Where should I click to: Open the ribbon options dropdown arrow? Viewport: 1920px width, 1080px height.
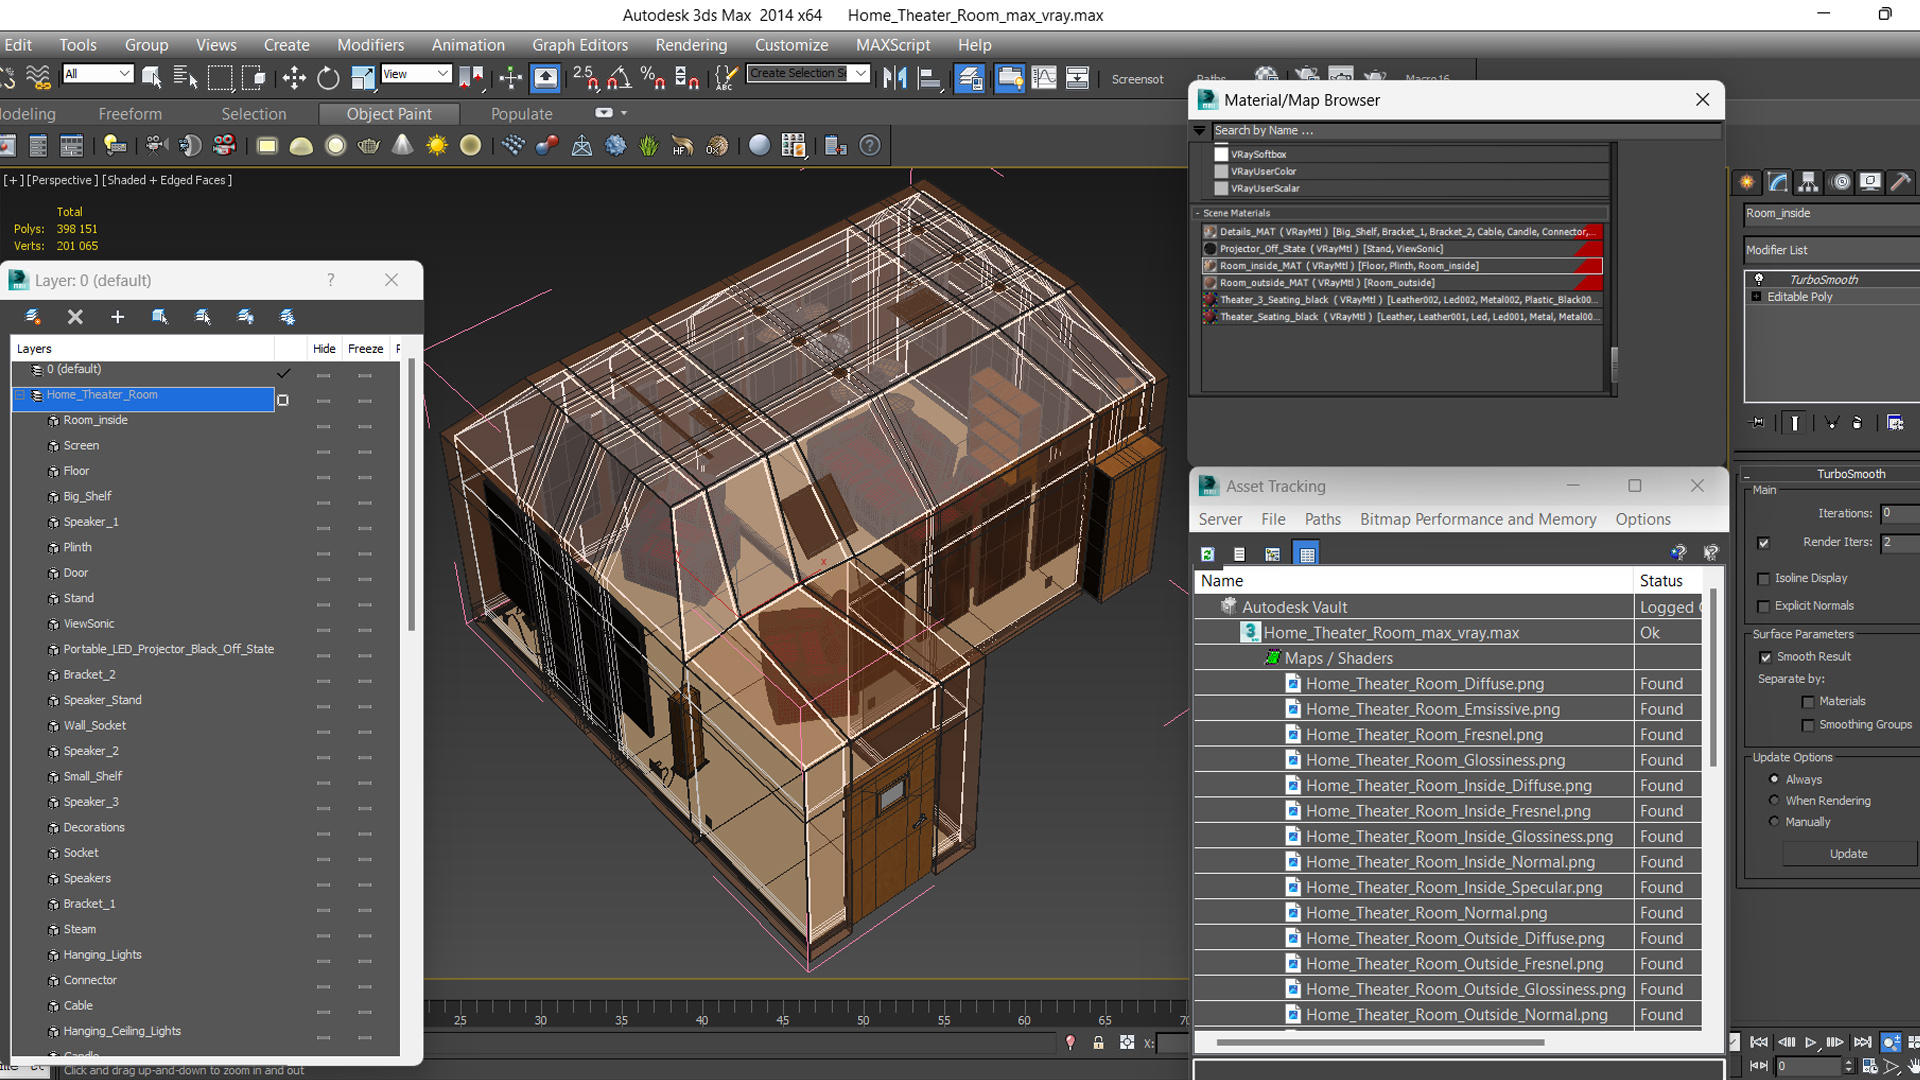coord(624,113)
